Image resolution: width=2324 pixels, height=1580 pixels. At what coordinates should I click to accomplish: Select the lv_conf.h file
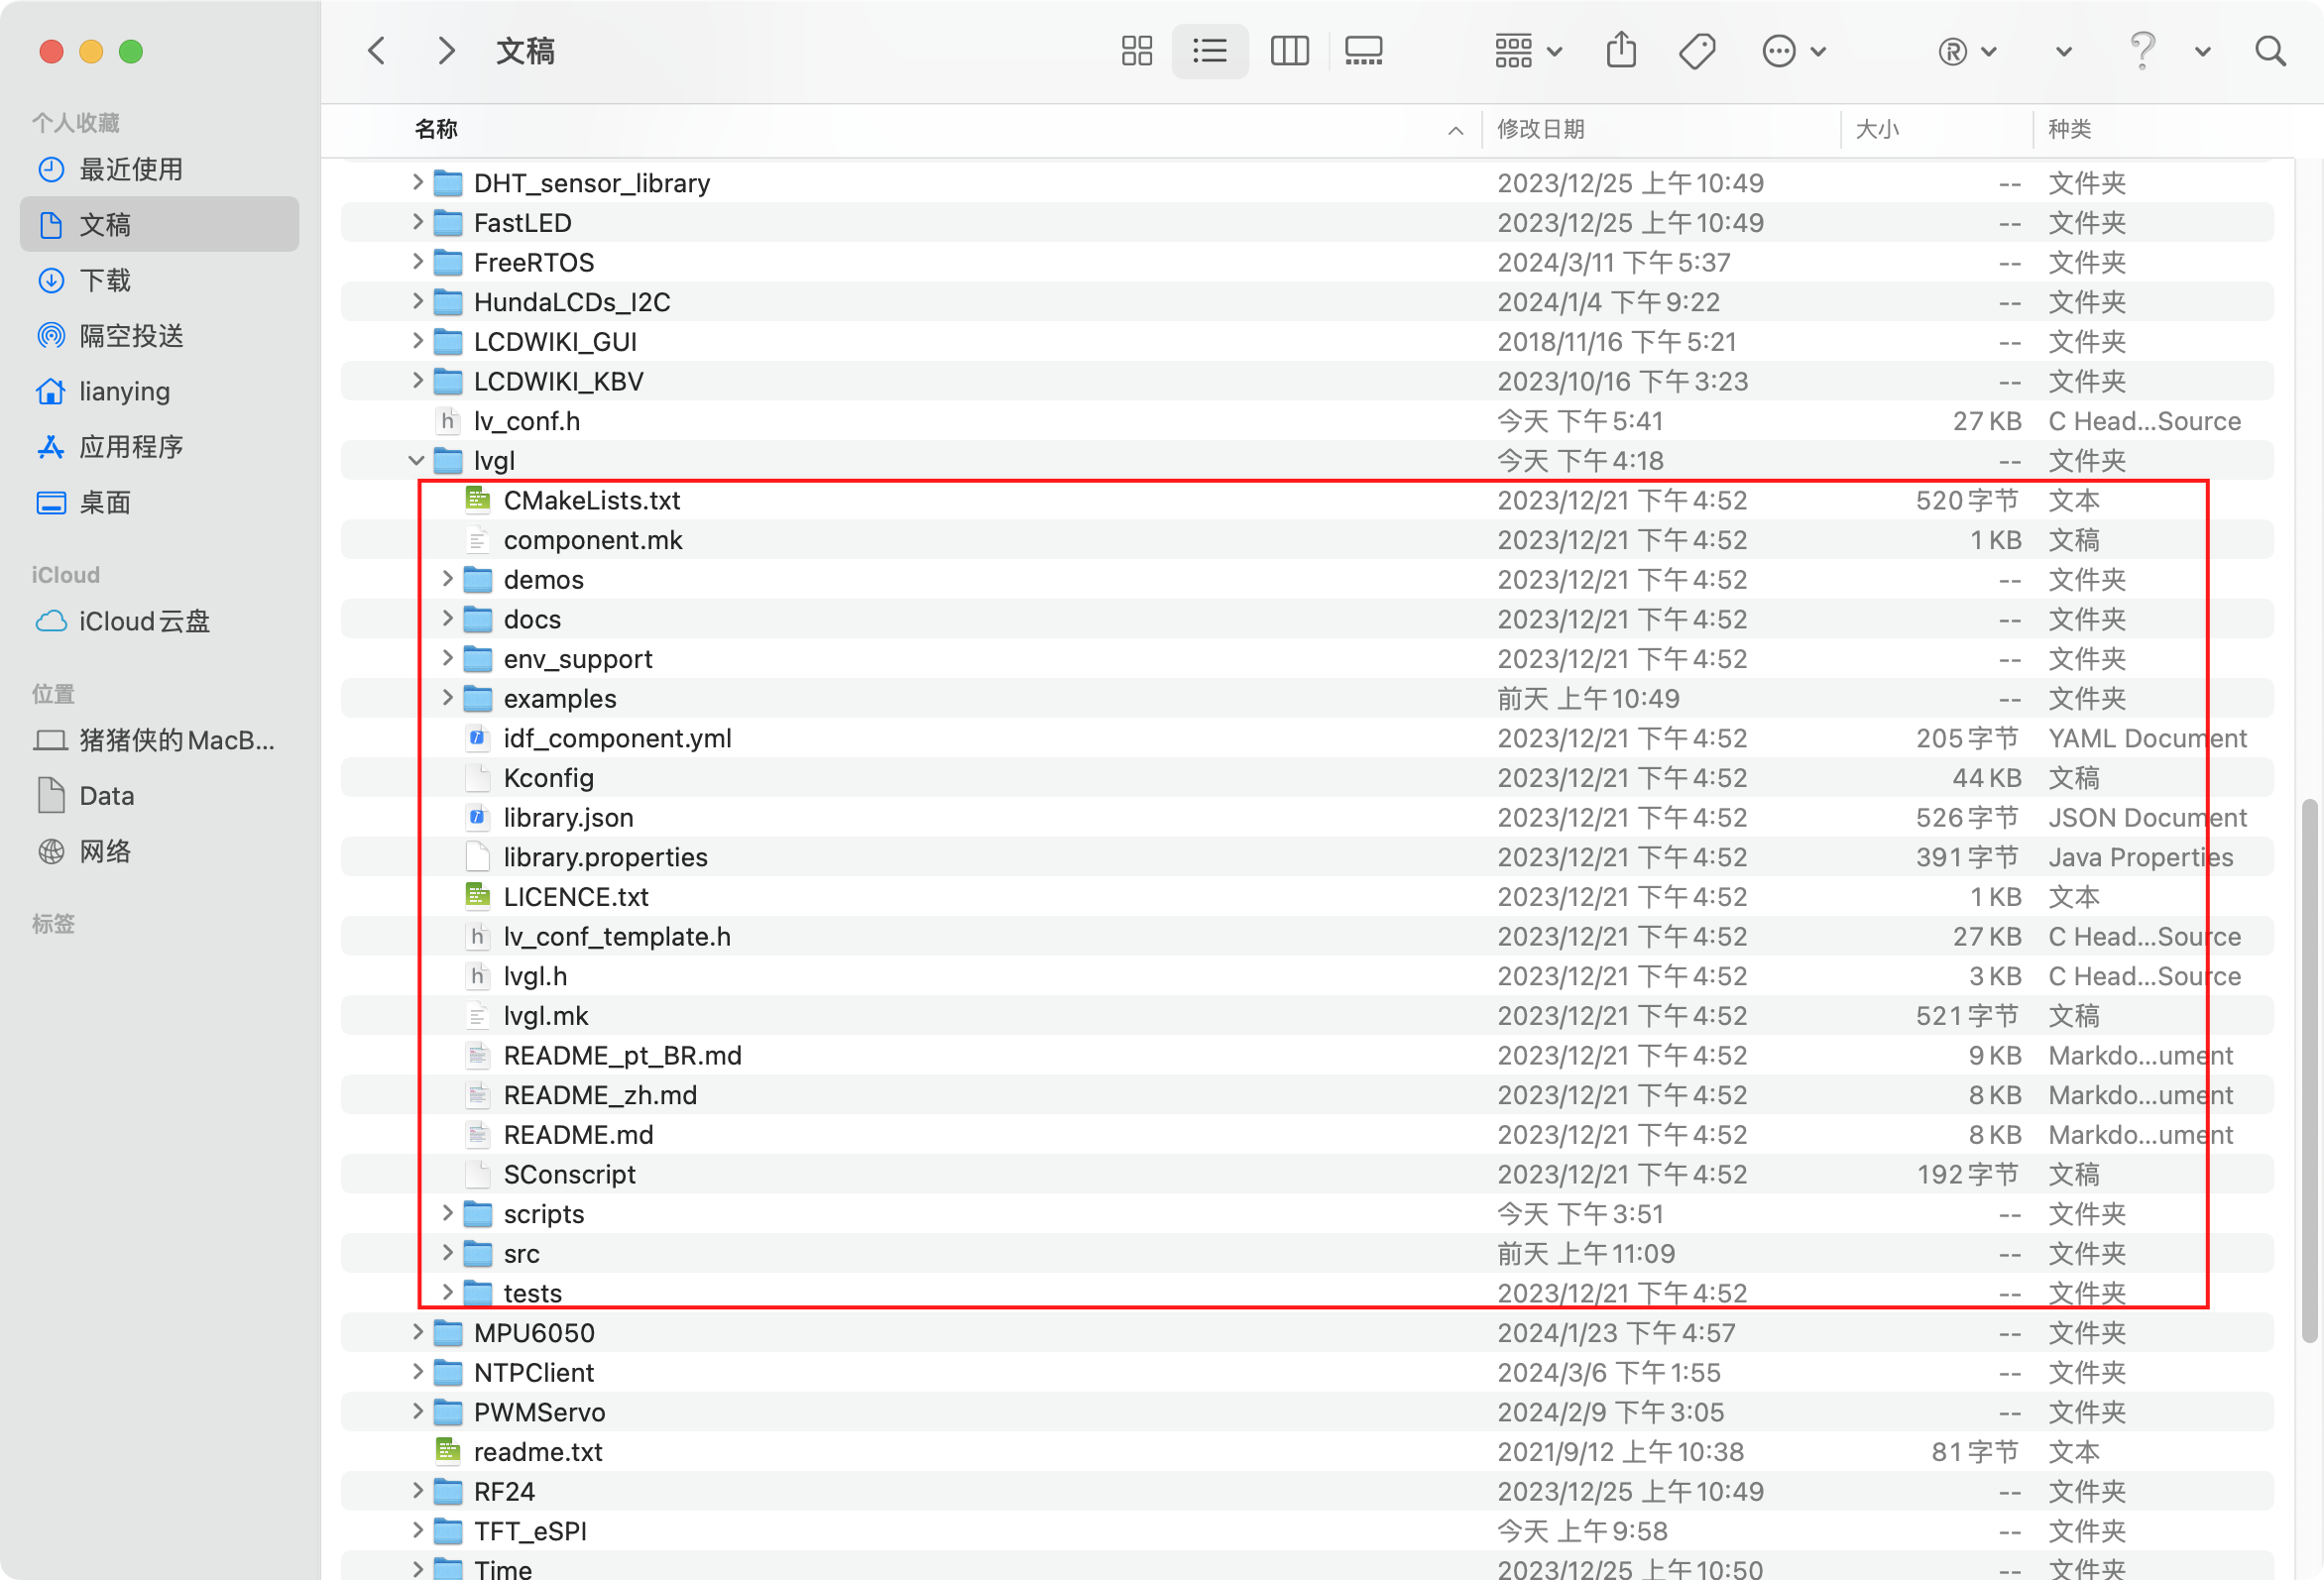(526, 421)
